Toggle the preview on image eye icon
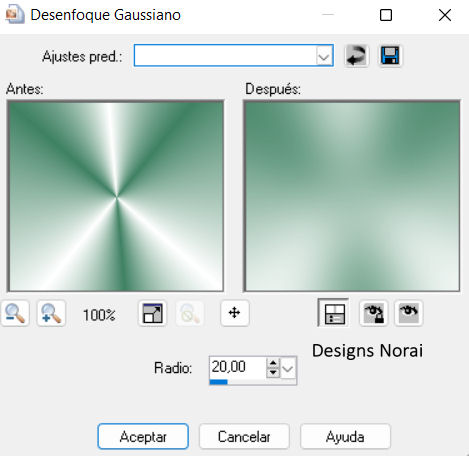The width and height of the screenshot is (469, 456). tap(409, 313)
